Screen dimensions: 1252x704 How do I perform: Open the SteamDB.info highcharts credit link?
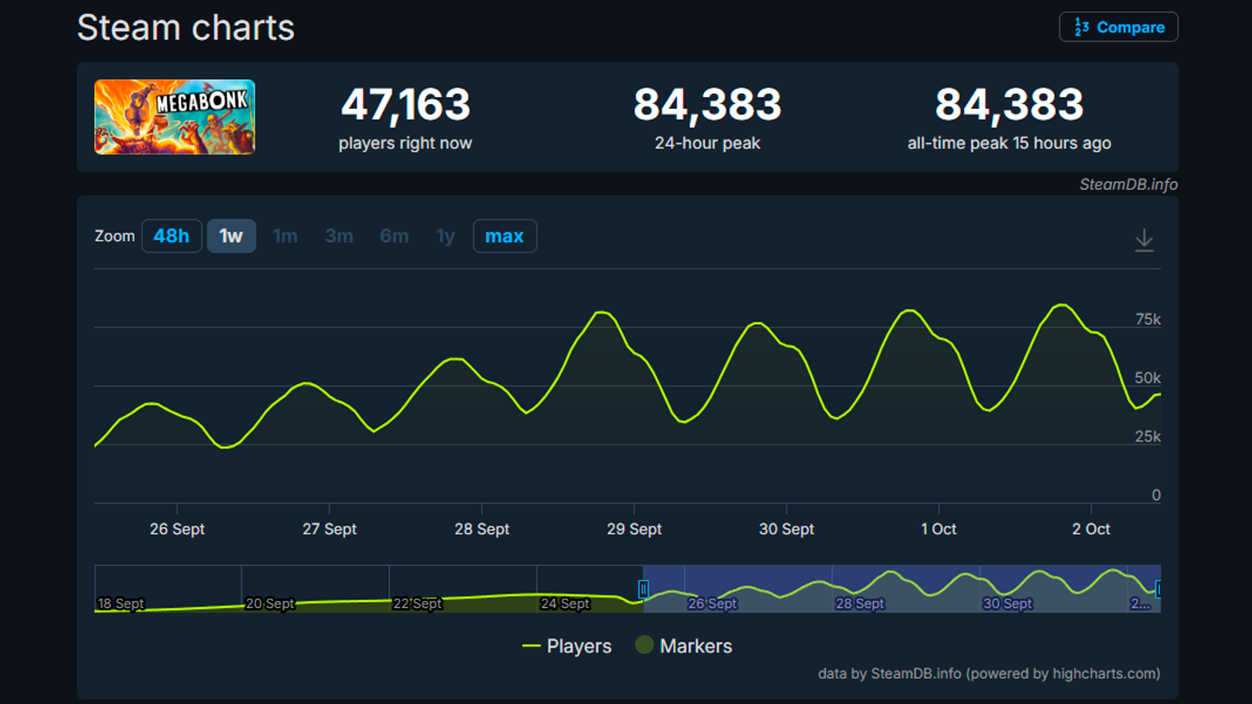point(989,673)
